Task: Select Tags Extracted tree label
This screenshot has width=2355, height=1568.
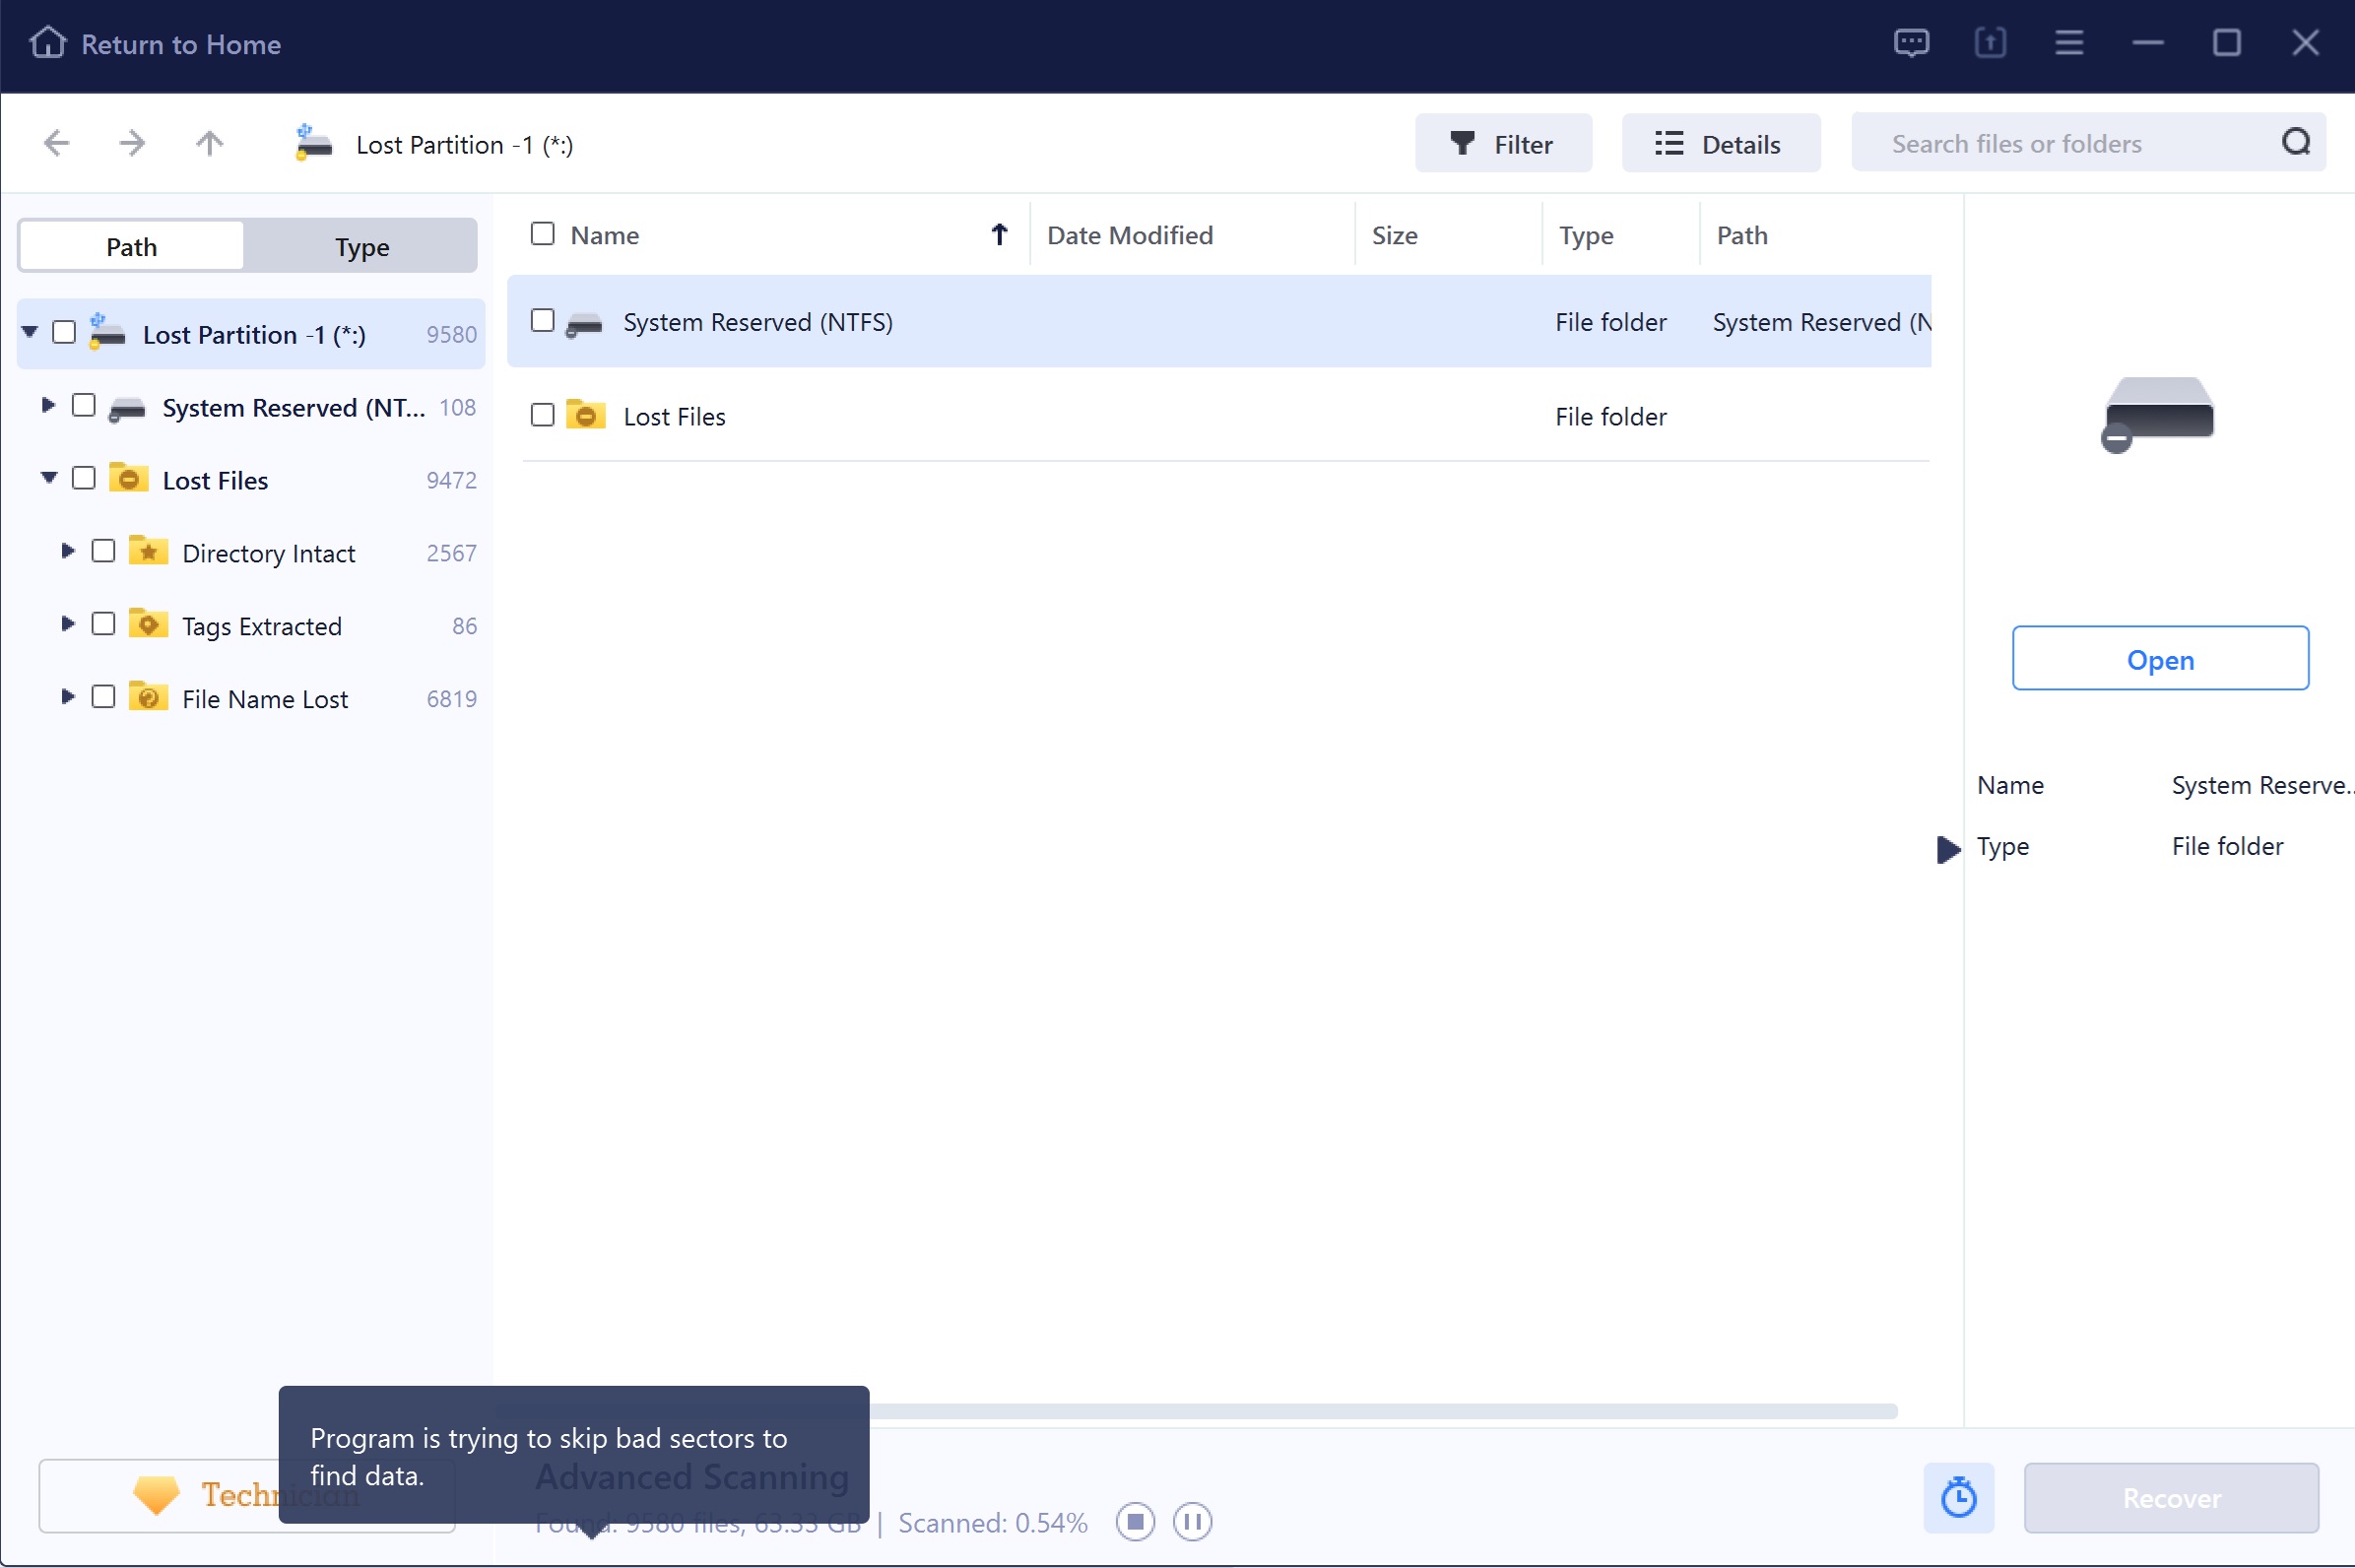Action: pyautogui.click(x=262, y=626)
